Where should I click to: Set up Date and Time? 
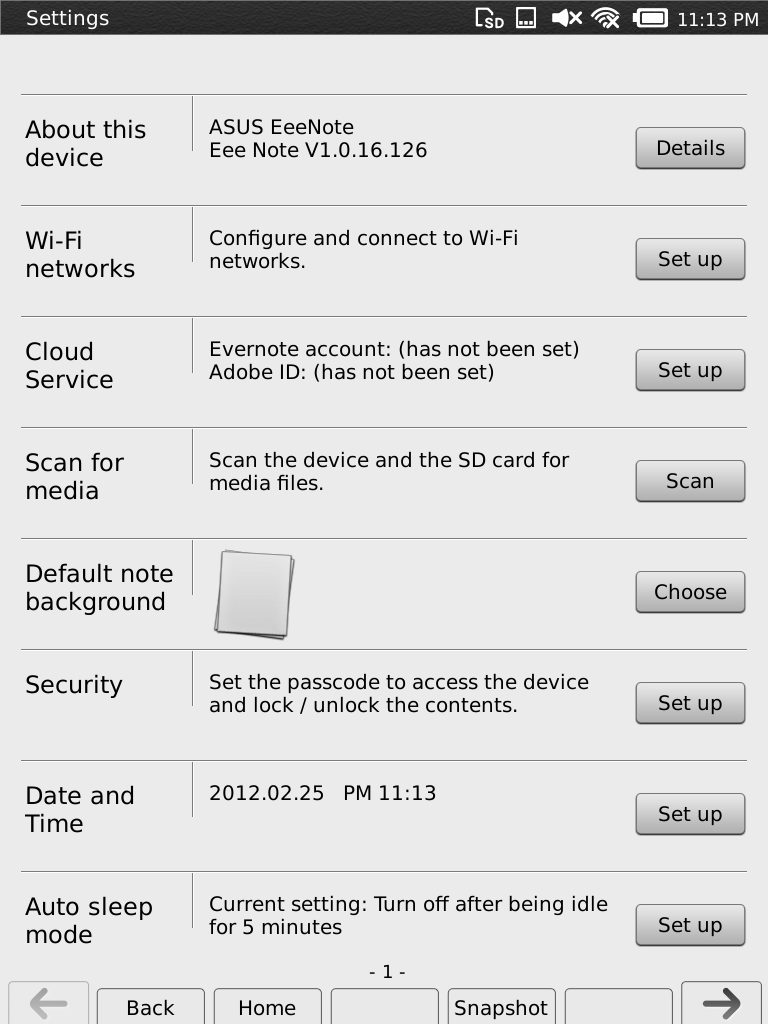pos(690,814)
